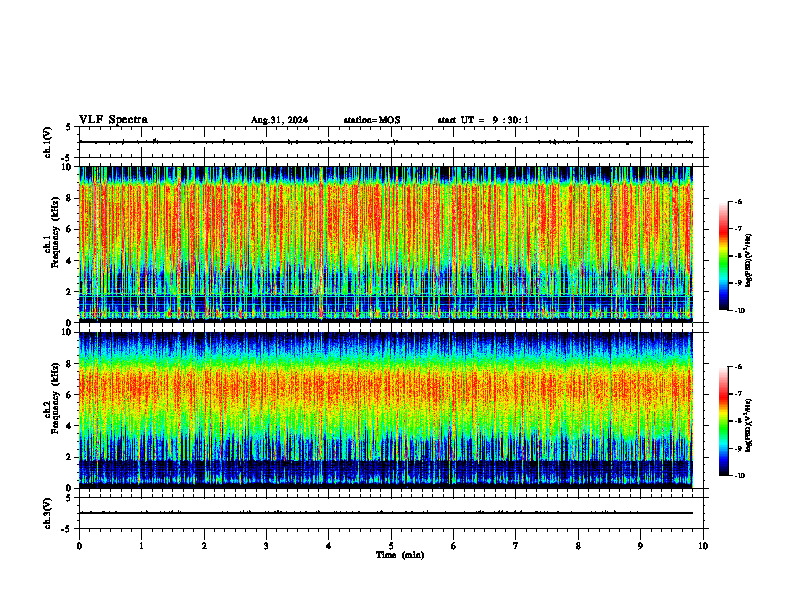792x612 pixels.
Task: Click the date label "Aug.31, 2024"
Action: click(279, 120)
